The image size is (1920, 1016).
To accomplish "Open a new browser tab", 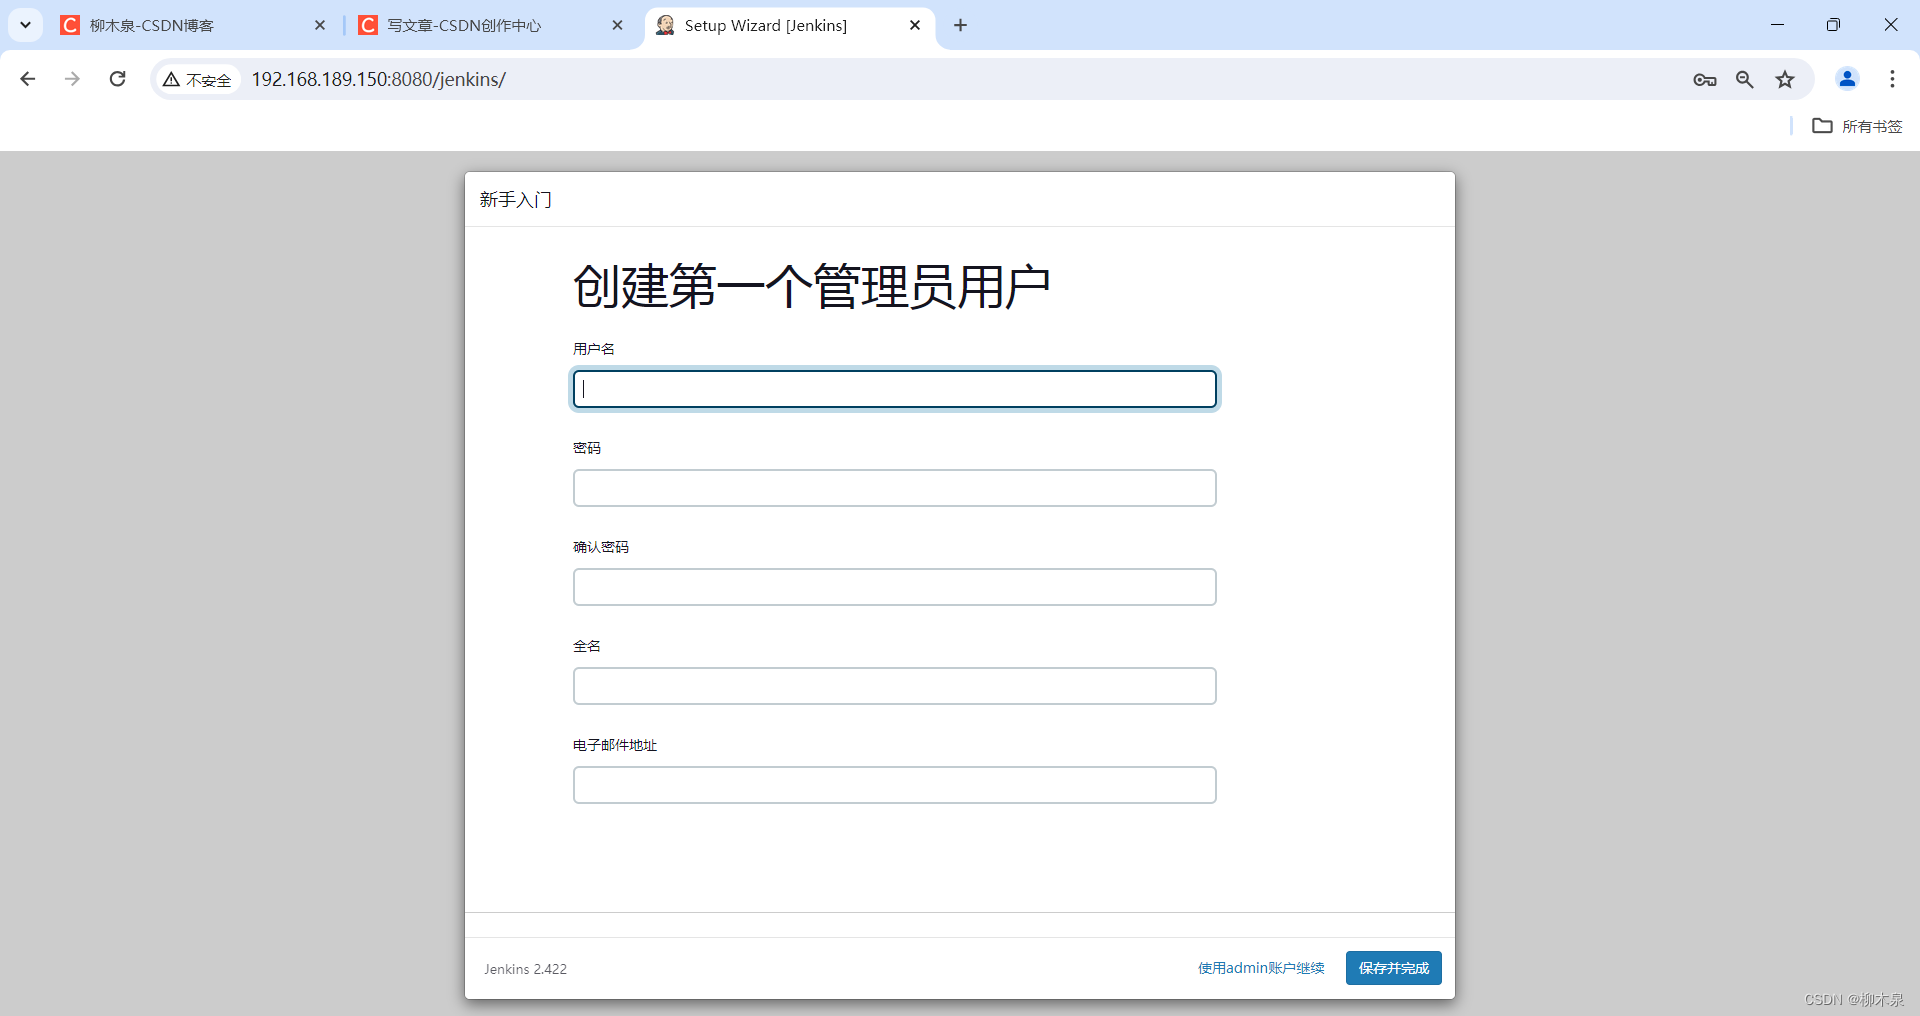I will [960, 25].
